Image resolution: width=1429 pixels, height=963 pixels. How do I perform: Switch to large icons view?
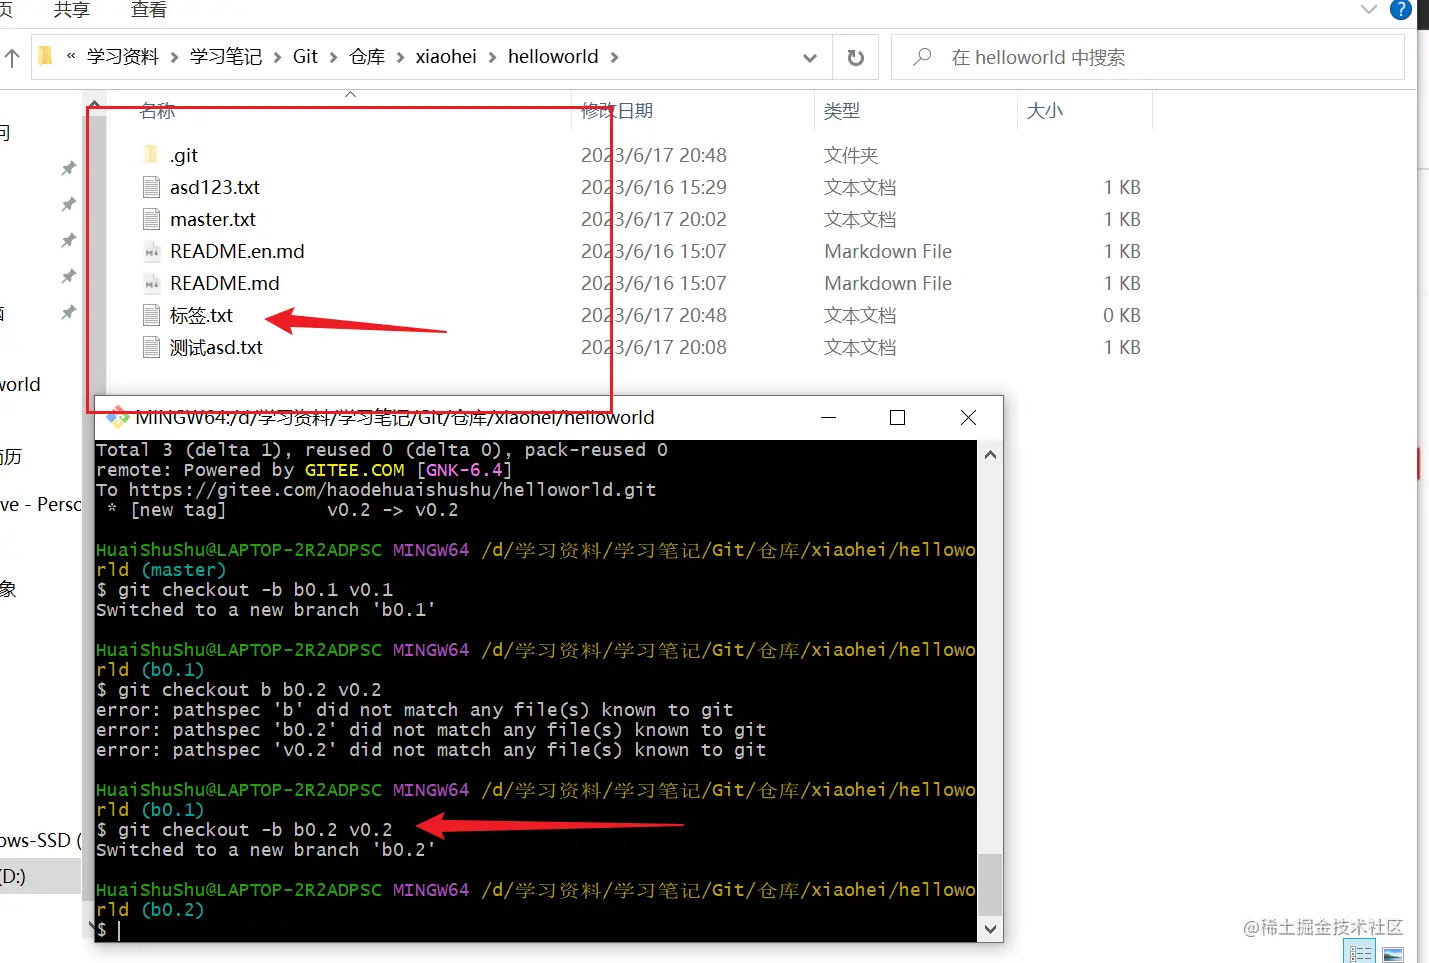click(x=1392, y=954)
